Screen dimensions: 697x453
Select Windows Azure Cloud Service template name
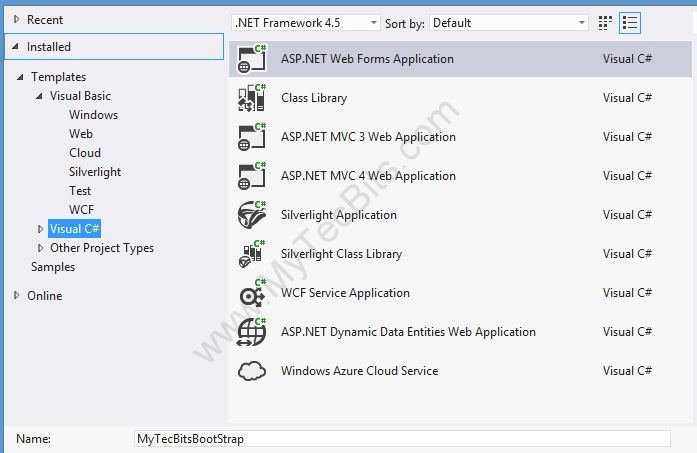coord(359,371)
